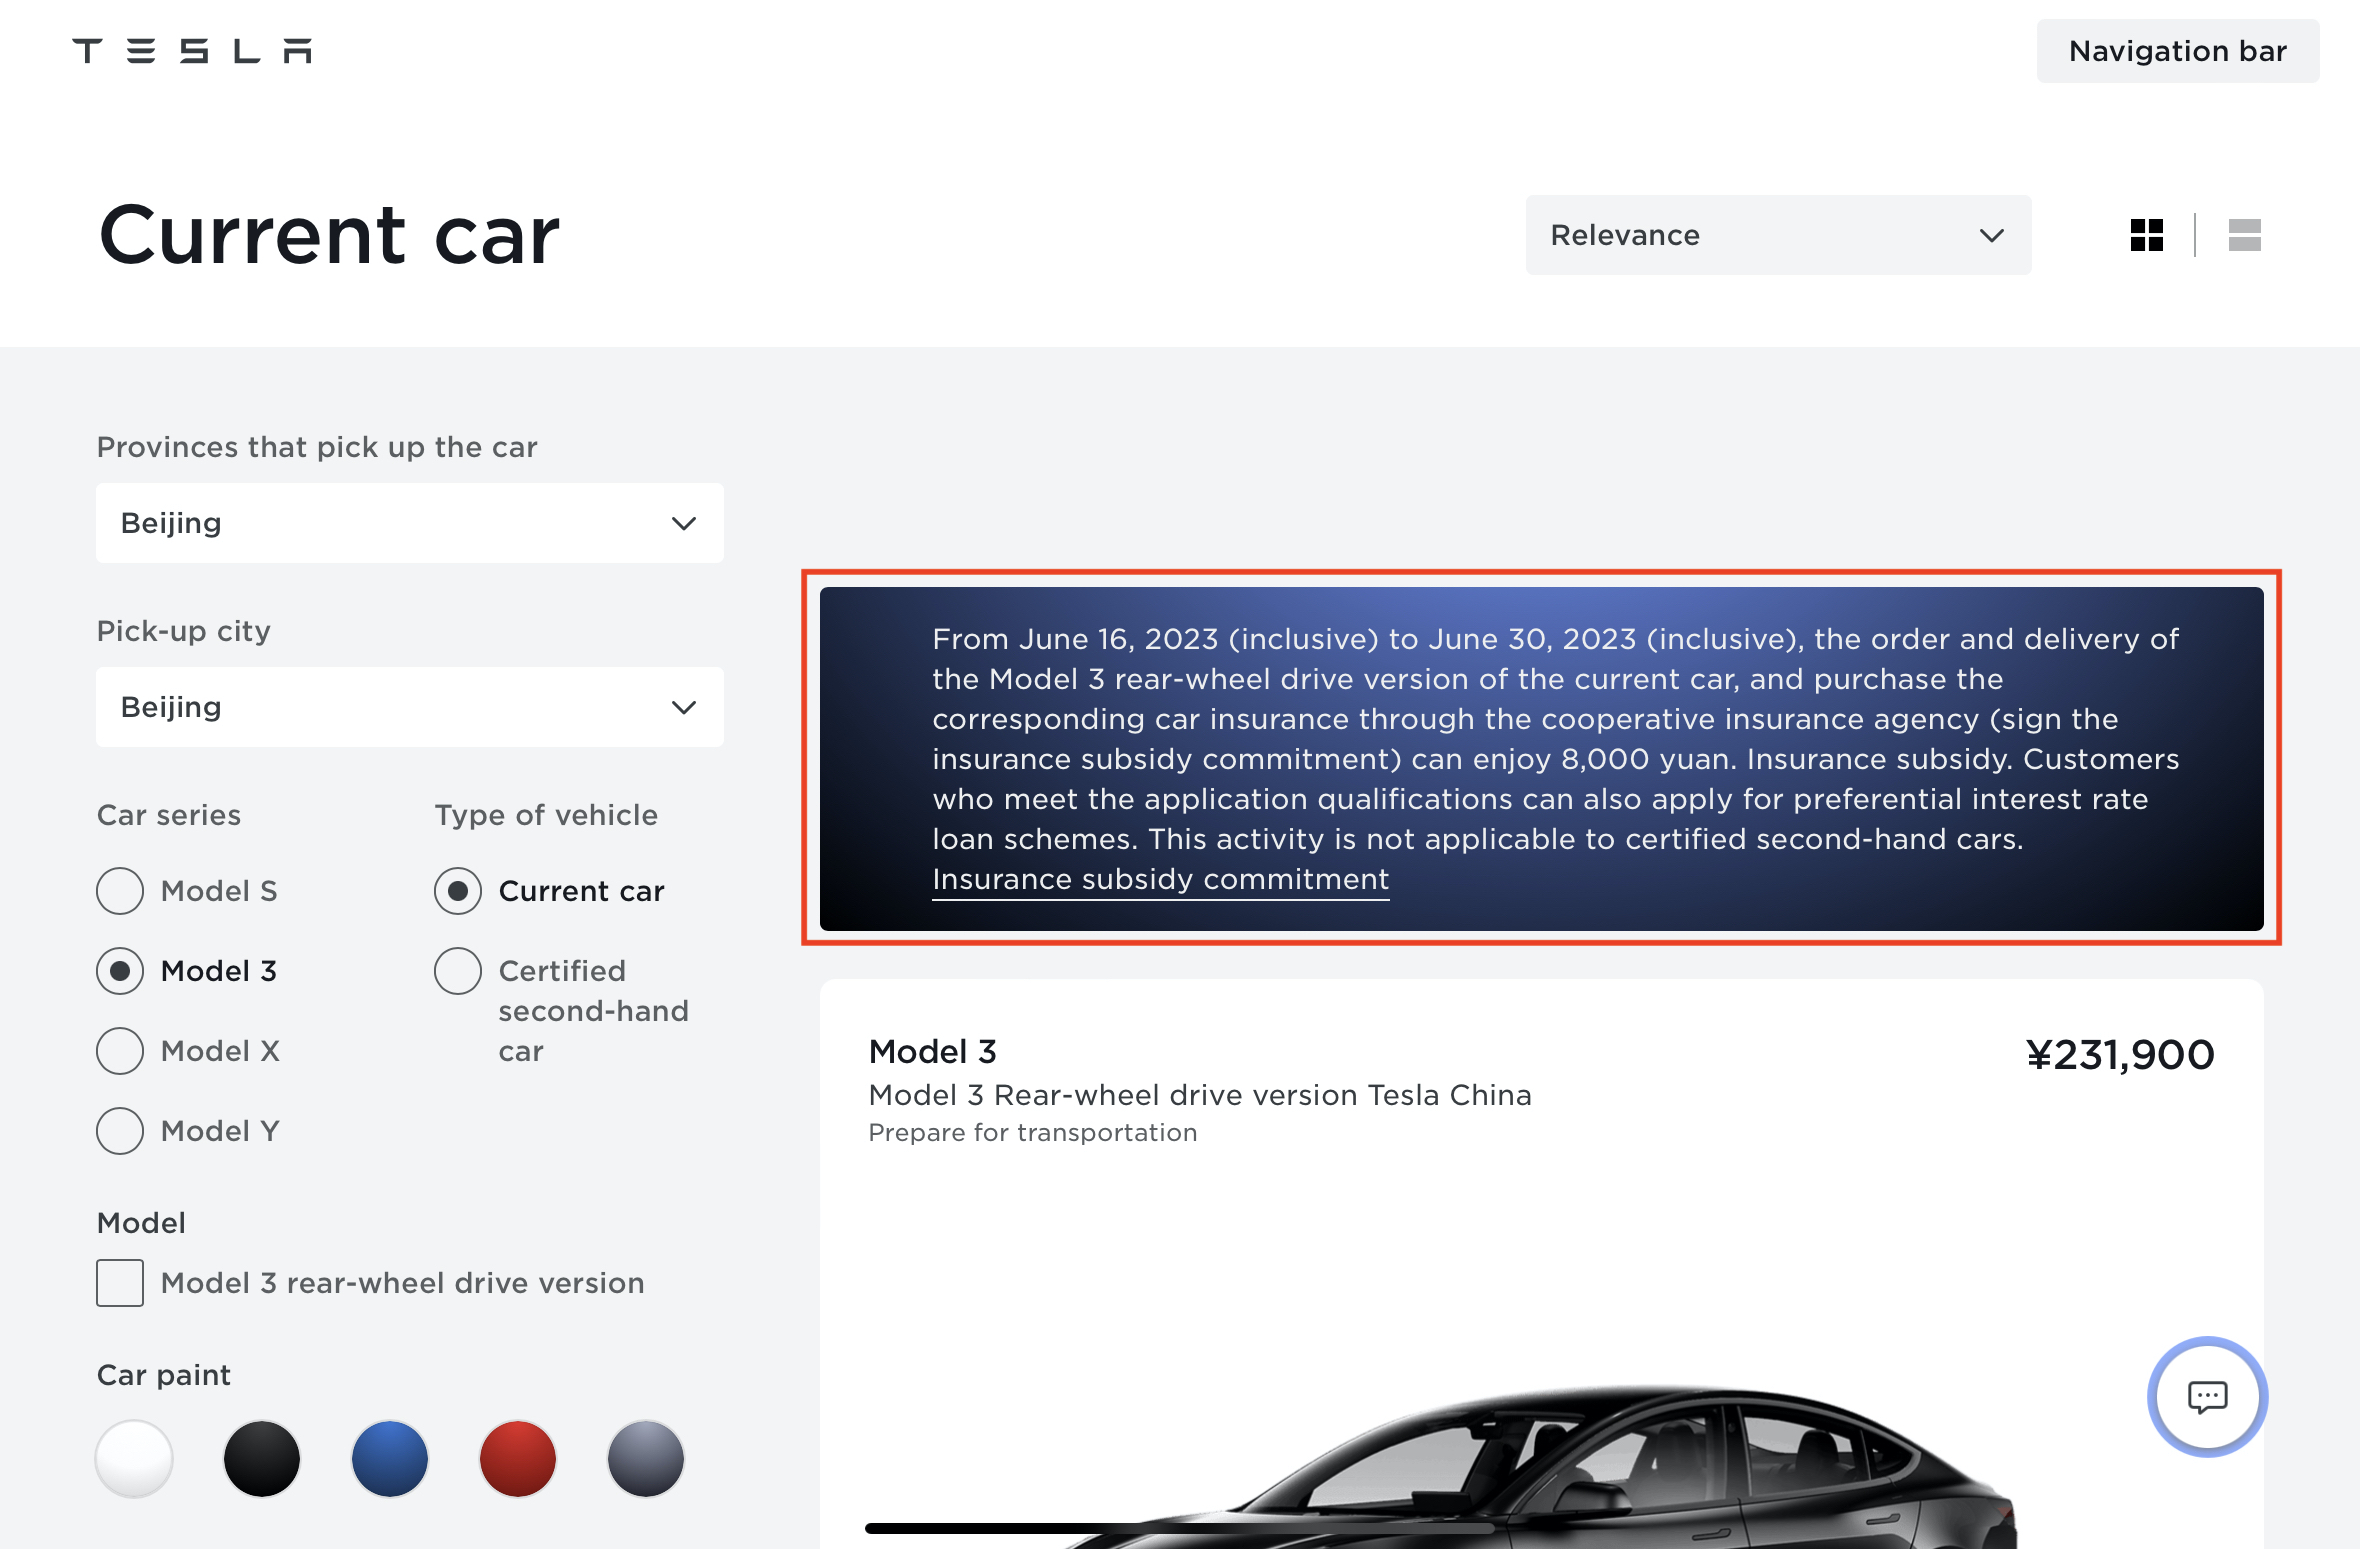Pick red car paint swatch
2360x1549 pixels.
(x=518, y=1459)
